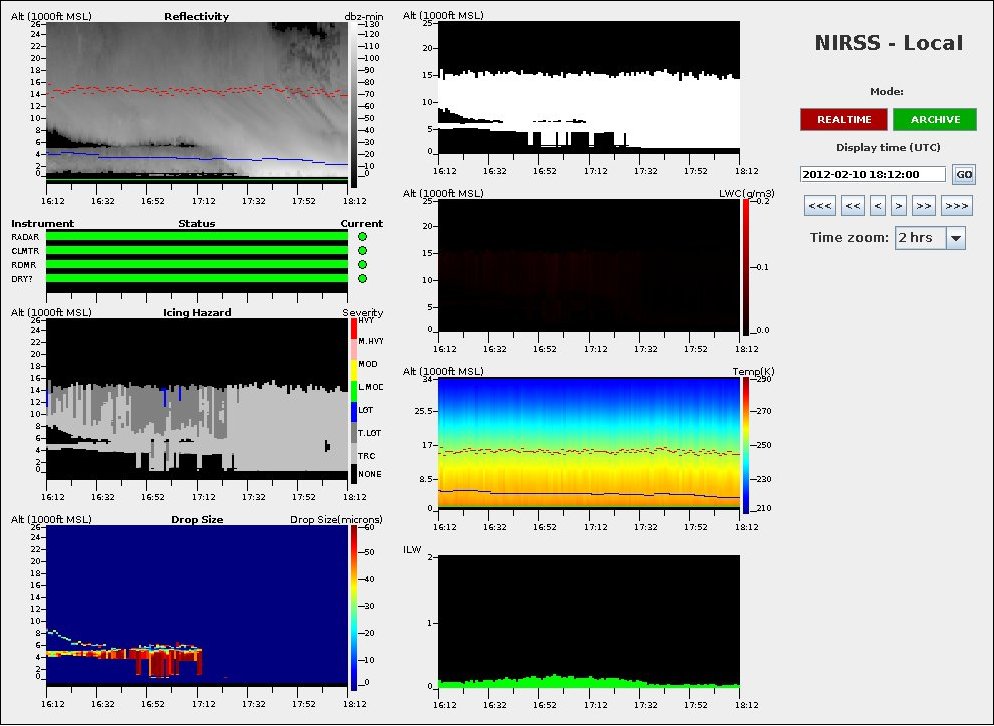The width and height of the screenshot is (994, 726).
Task: Click the RDMR current status indicator light
Action: (x=362, y=265)
